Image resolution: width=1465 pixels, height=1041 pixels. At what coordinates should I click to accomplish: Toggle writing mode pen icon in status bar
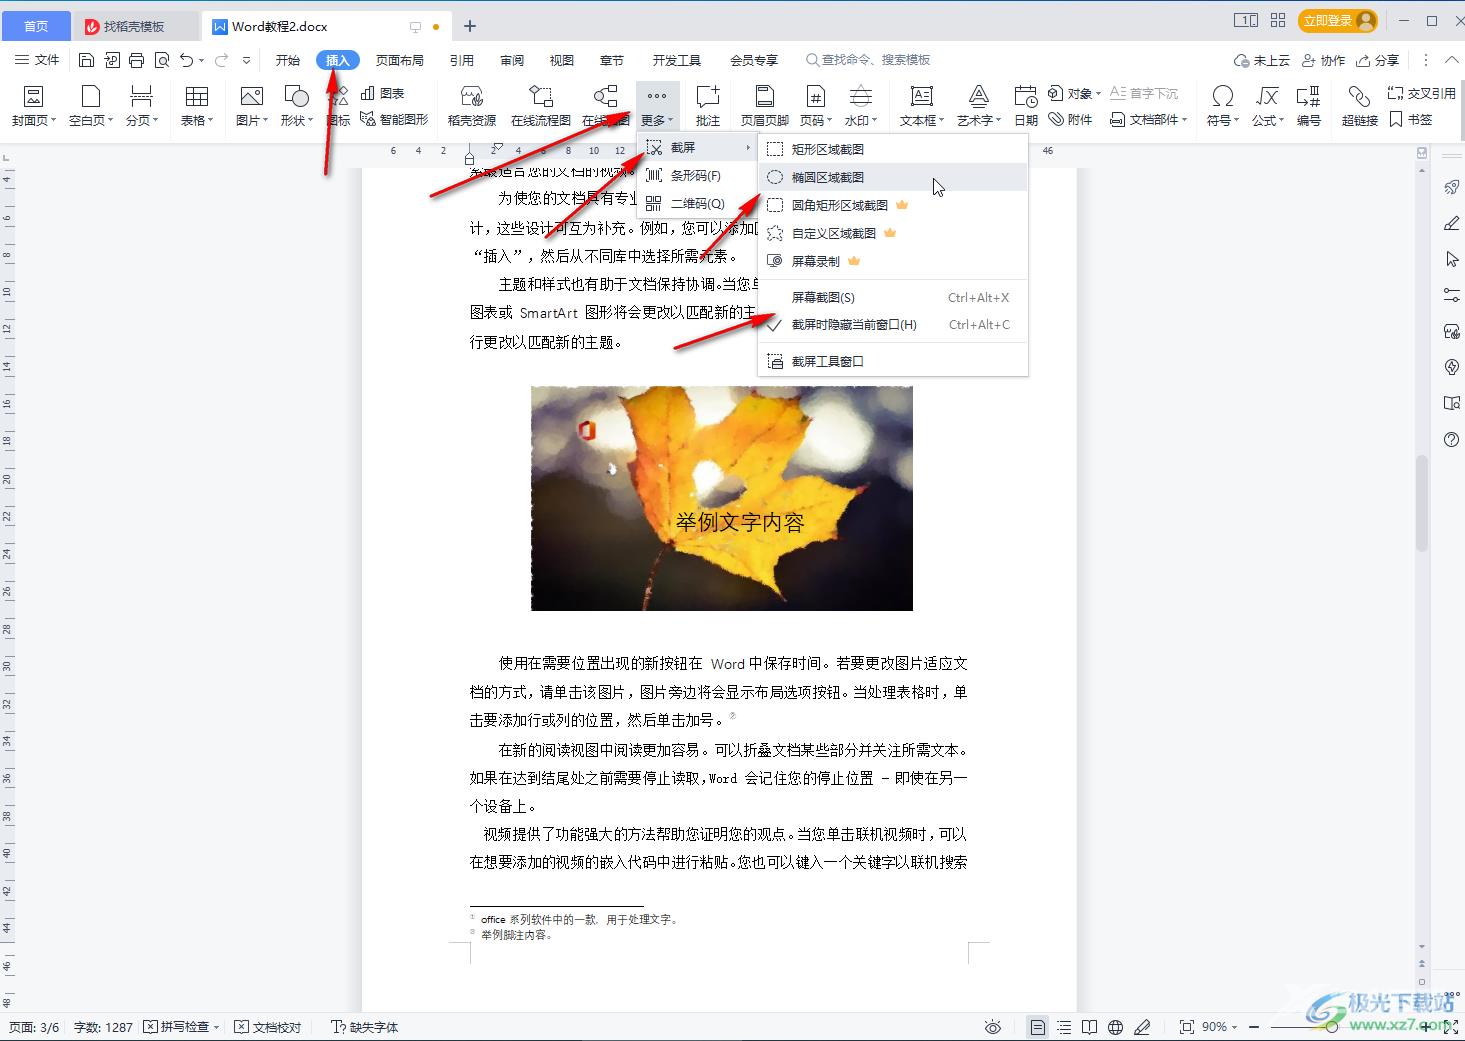point(1142,1027)
